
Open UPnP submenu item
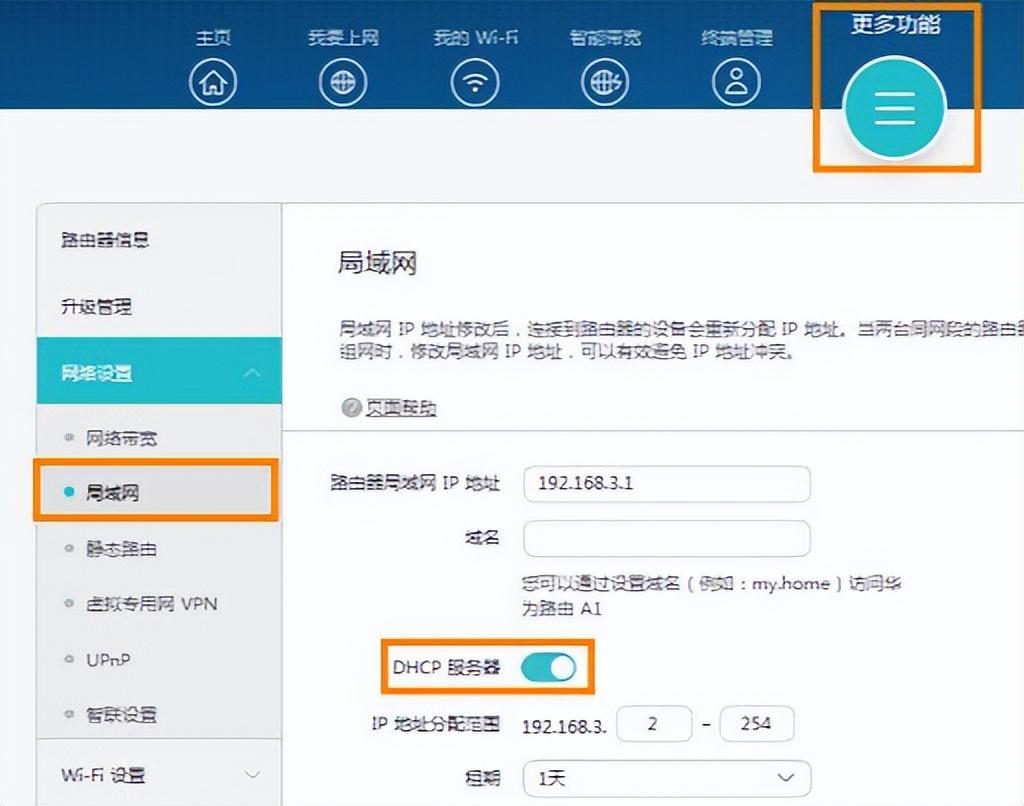coord(108,660)
